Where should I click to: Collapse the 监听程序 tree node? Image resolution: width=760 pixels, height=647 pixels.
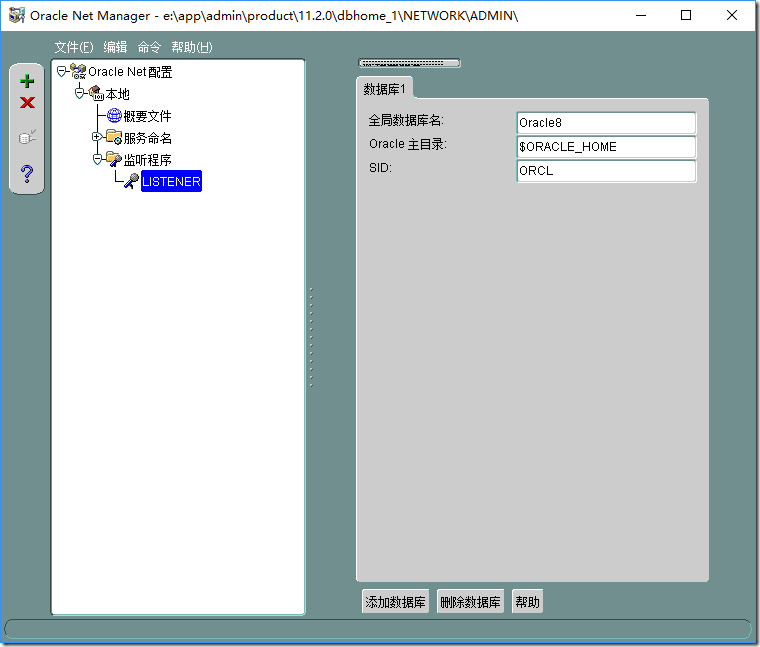pyautogui.click(x=97, y=159)
